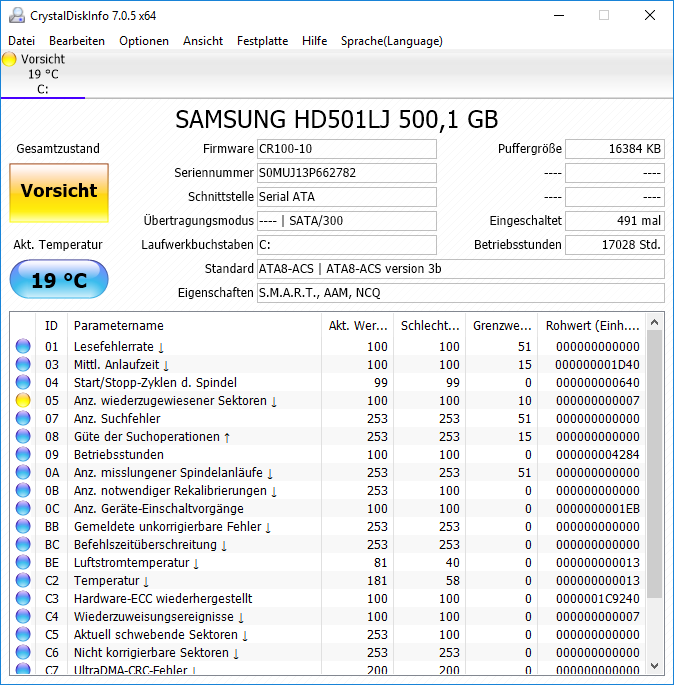Click the yellow warning icon for wiederzugewiesener Sektoren
Viewport: 674px width, 685px height.
(23, 400)
